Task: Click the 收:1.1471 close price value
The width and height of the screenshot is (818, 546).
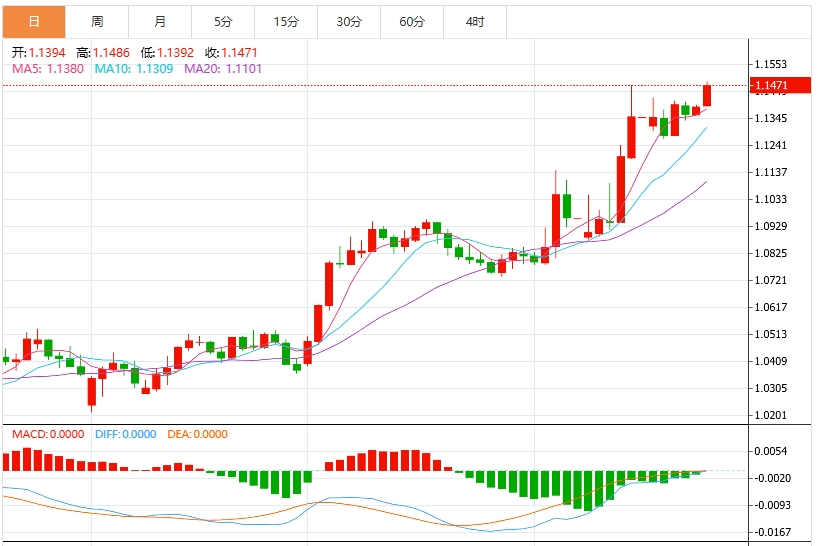Action: [231, 53]
